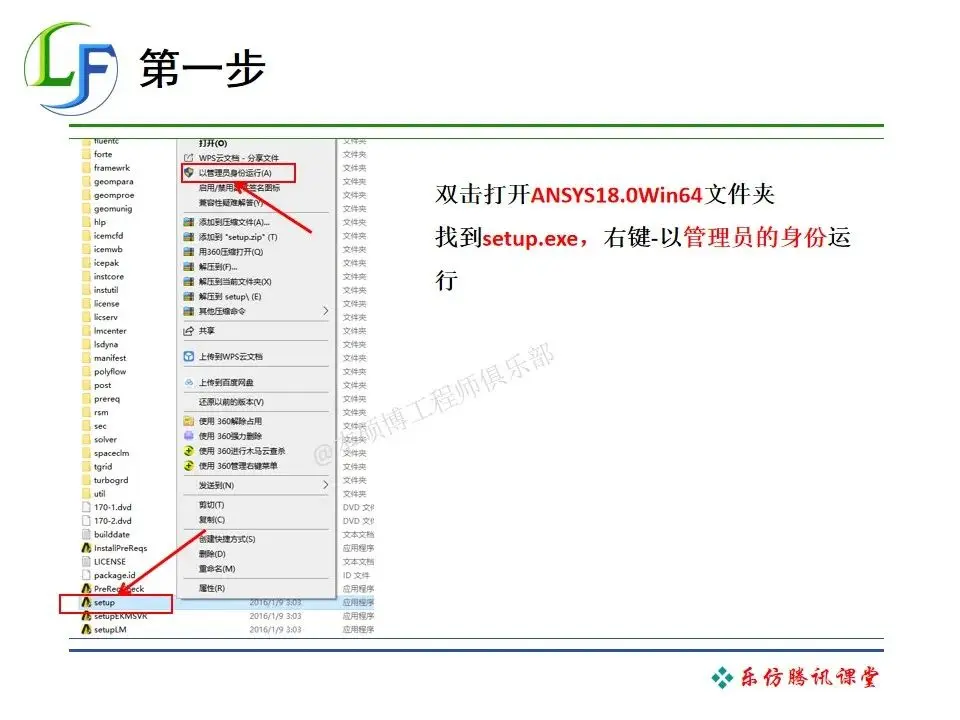The image size is (960, 720).
Task: Click the ANSYS icon beside InstallPreReqs
Action: pyautogui.click(x=86, y=548)
